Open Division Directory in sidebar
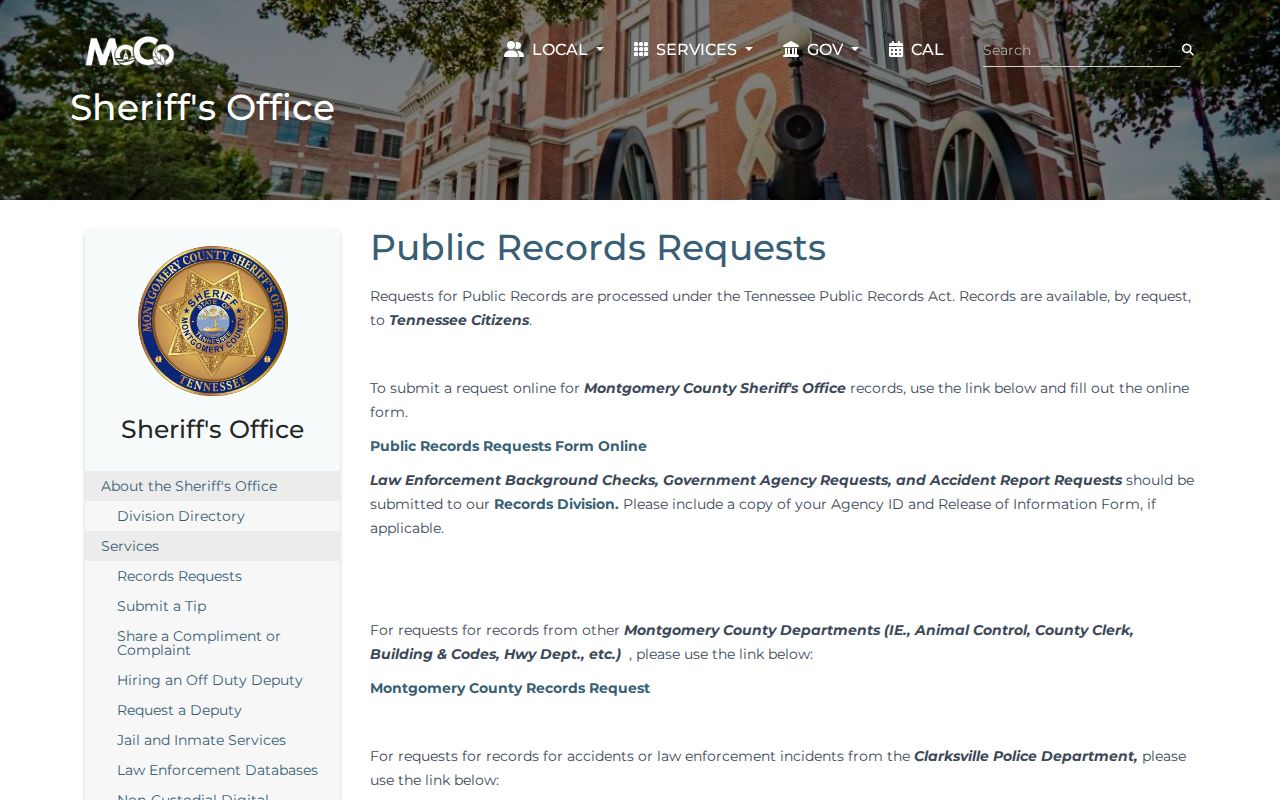The image size is (1280, 800). [x=212, y=516]
